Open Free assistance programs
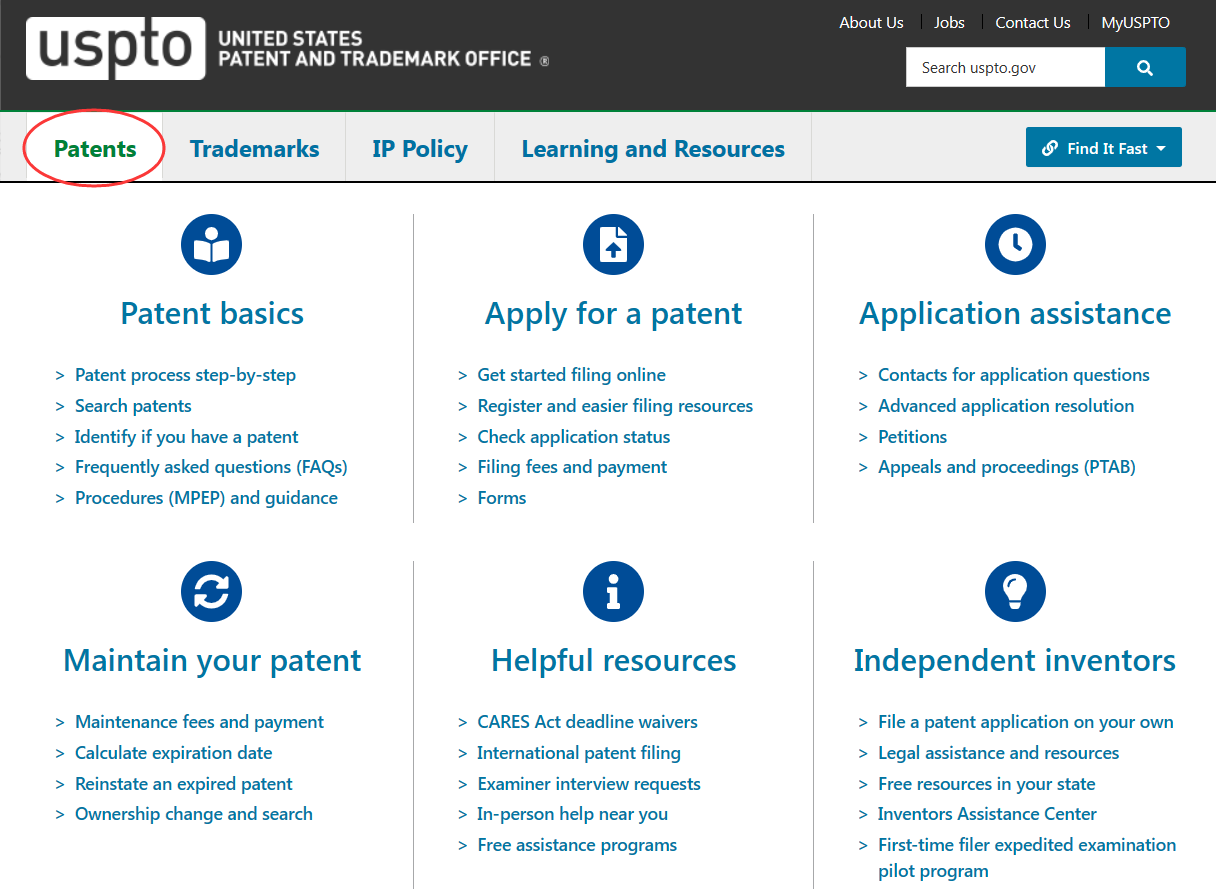 pos(577,845)
